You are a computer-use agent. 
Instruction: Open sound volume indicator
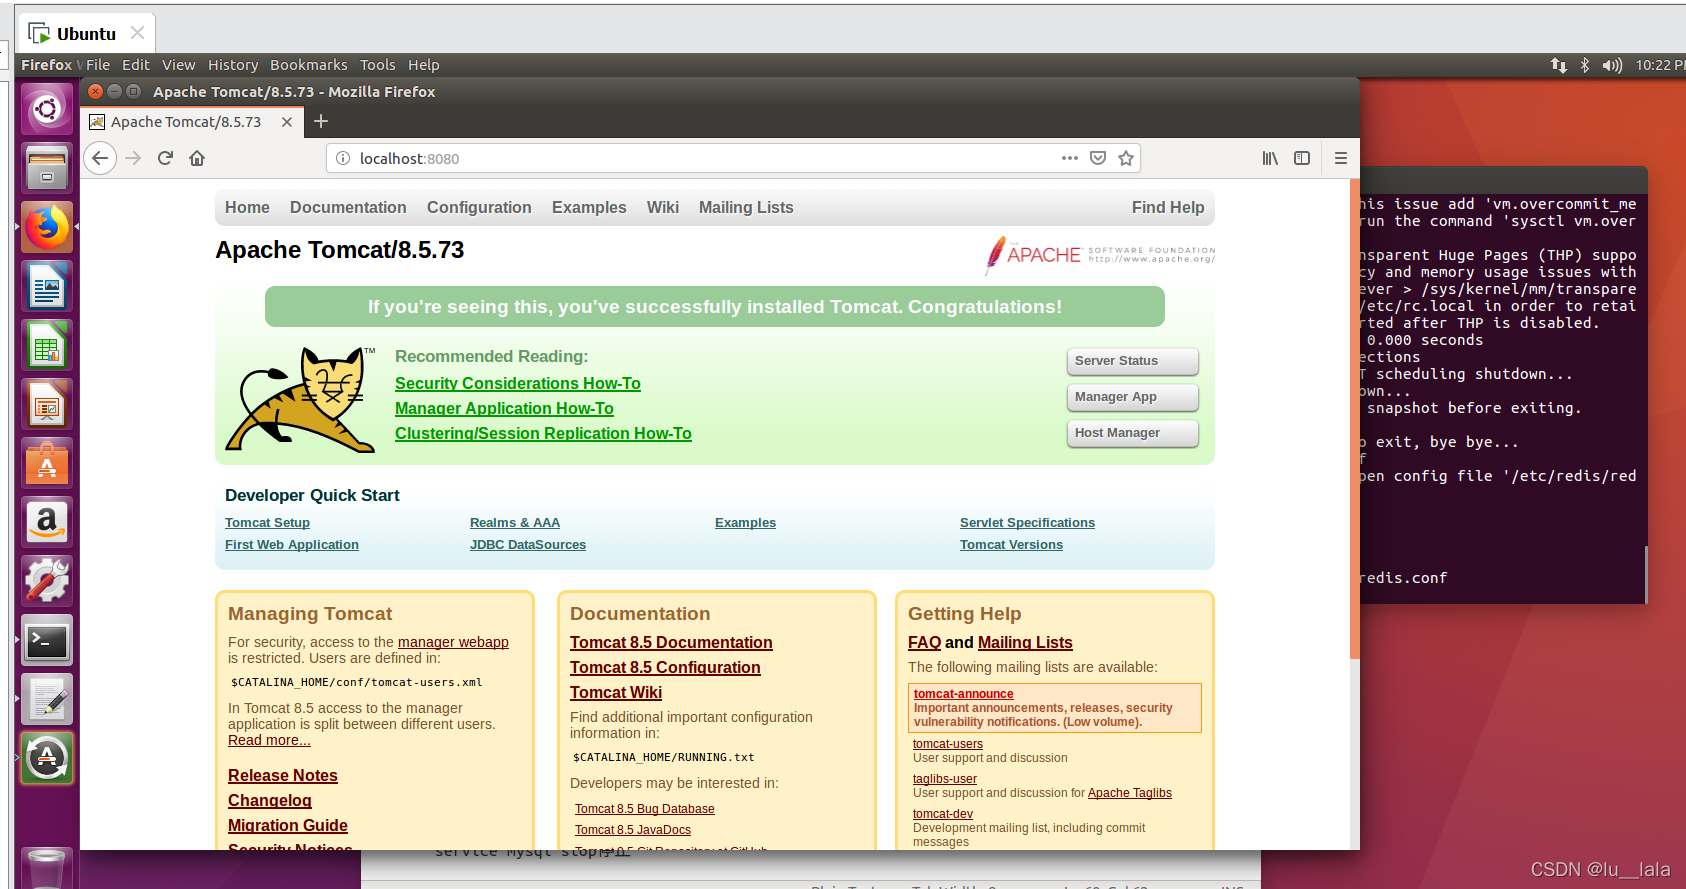pos(1612,65)
